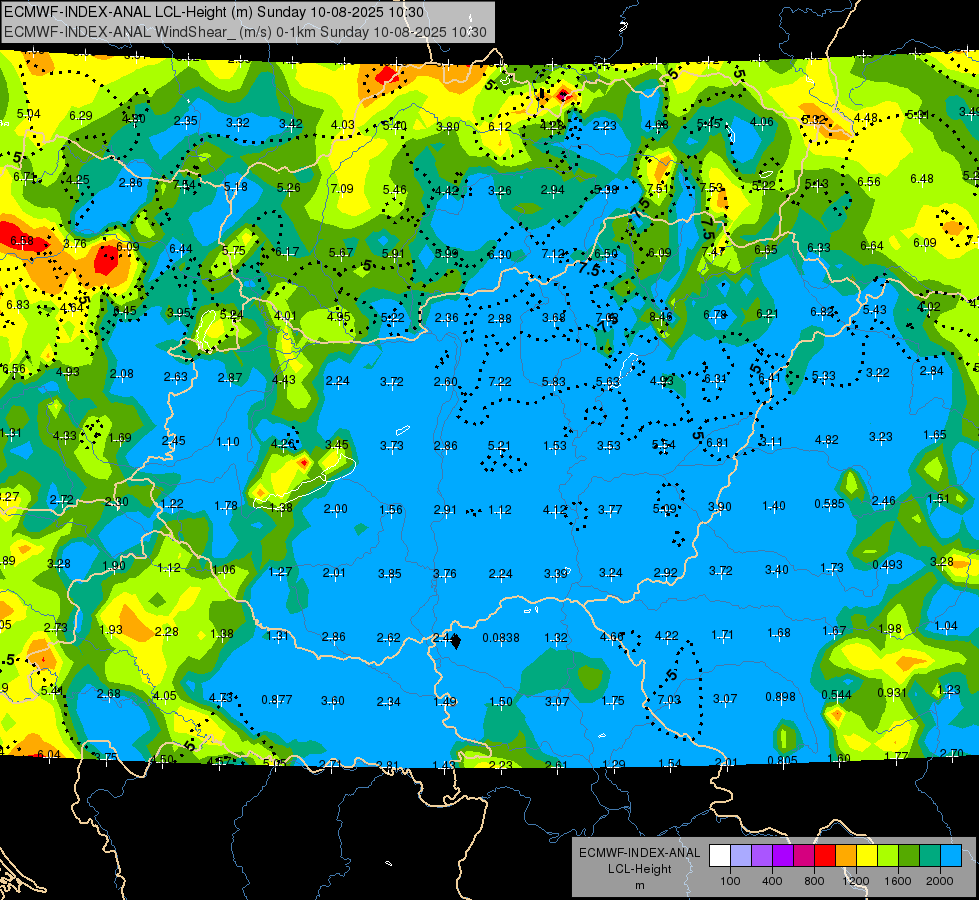Viewport: 979px width, 900px height.
Task: Click the pale lavender legend swatch
Action: [741, 856]
